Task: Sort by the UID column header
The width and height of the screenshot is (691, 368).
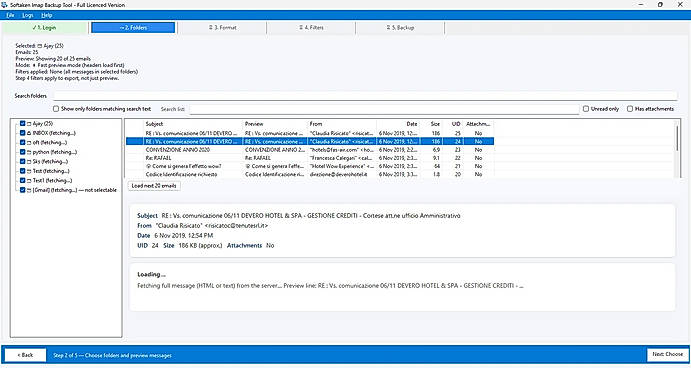Action: [x=453, y=124]
